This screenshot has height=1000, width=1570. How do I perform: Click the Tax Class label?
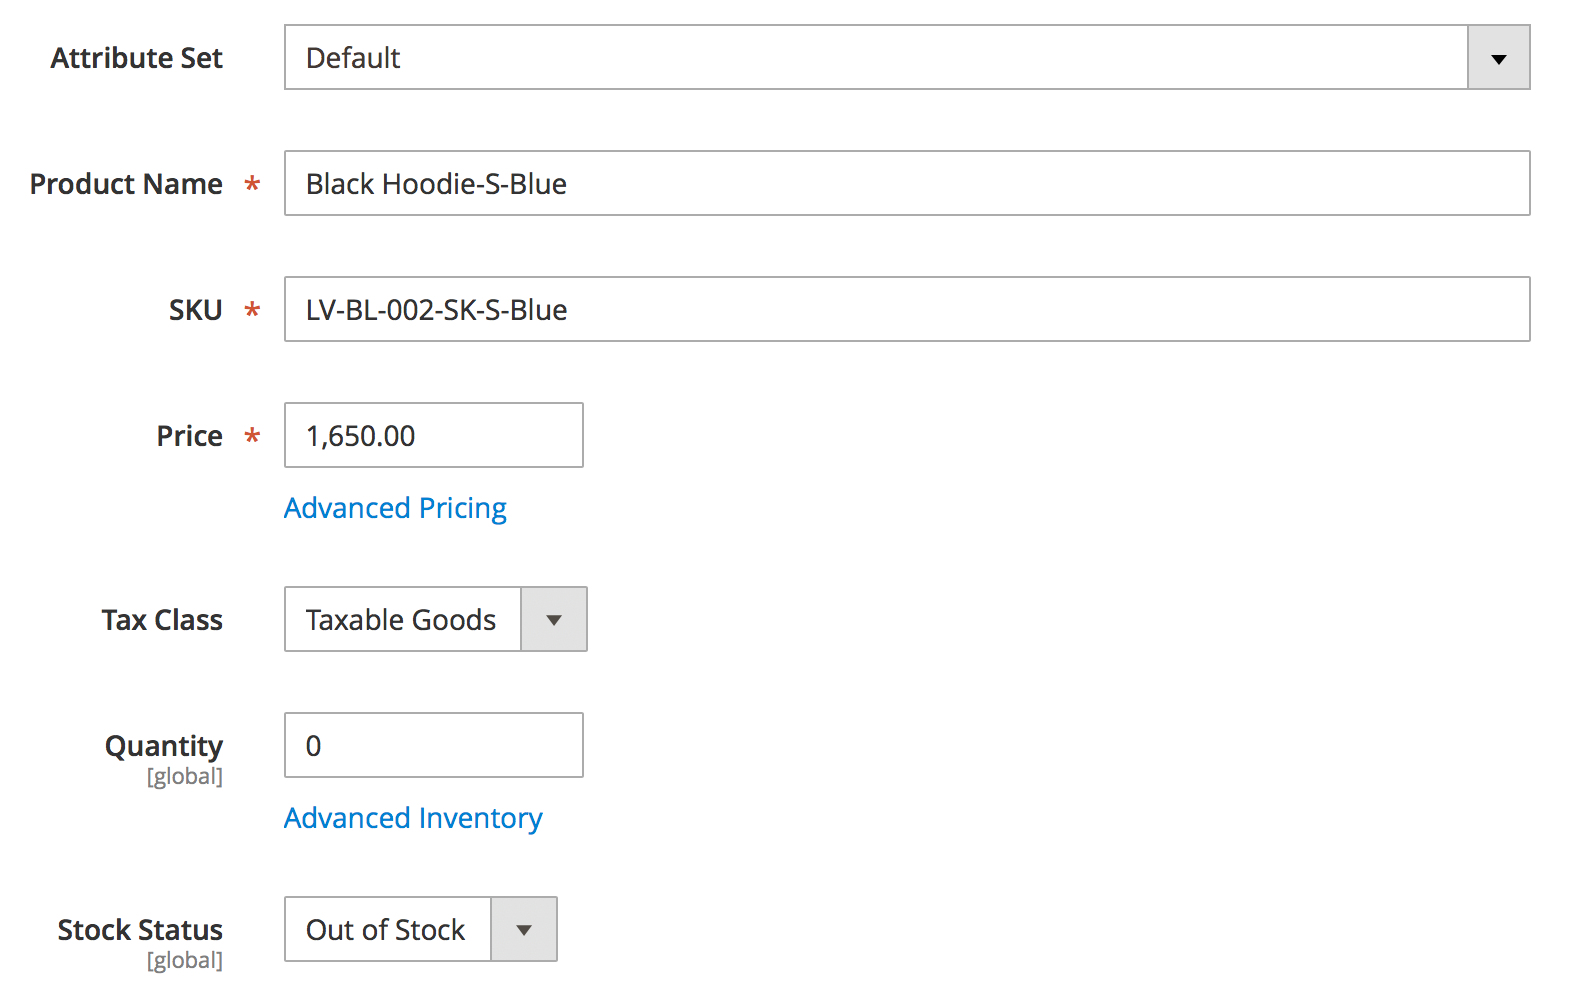162,620
